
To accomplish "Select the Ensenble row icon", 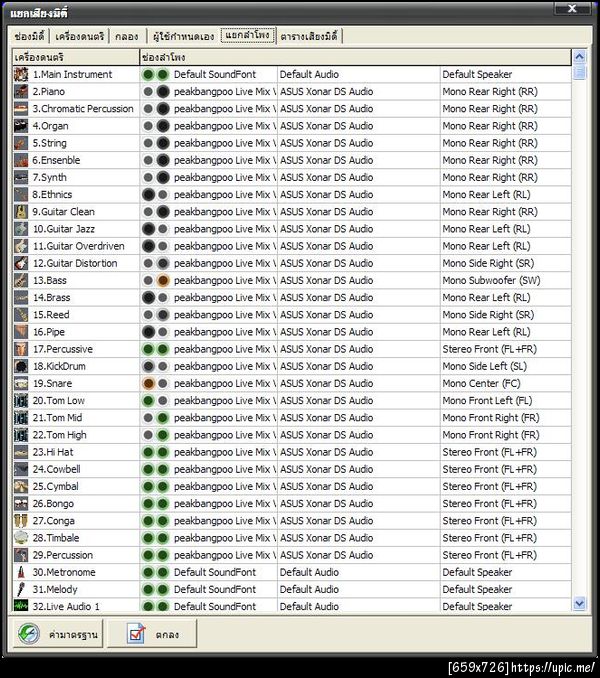I will (x=21, y=160).
